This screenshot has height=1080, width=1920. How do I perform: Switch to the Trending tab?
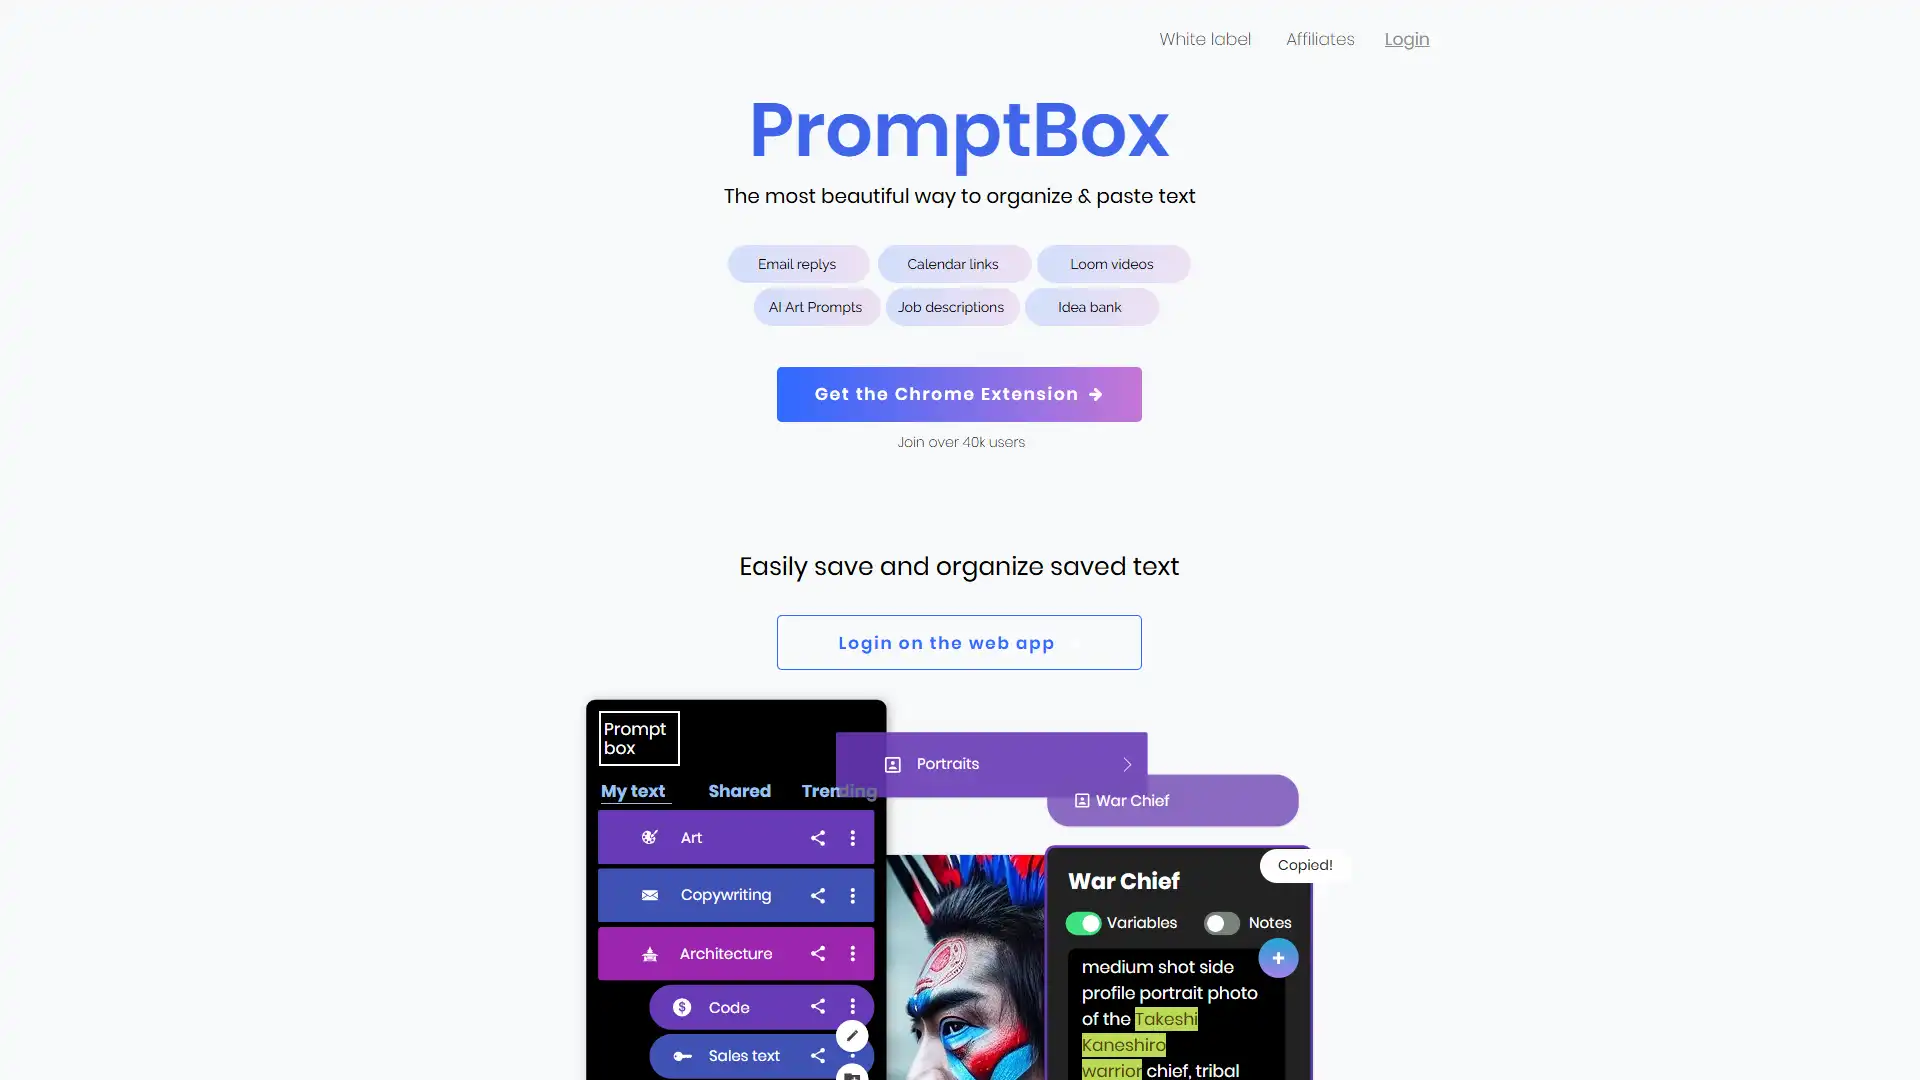pos(839,791)
